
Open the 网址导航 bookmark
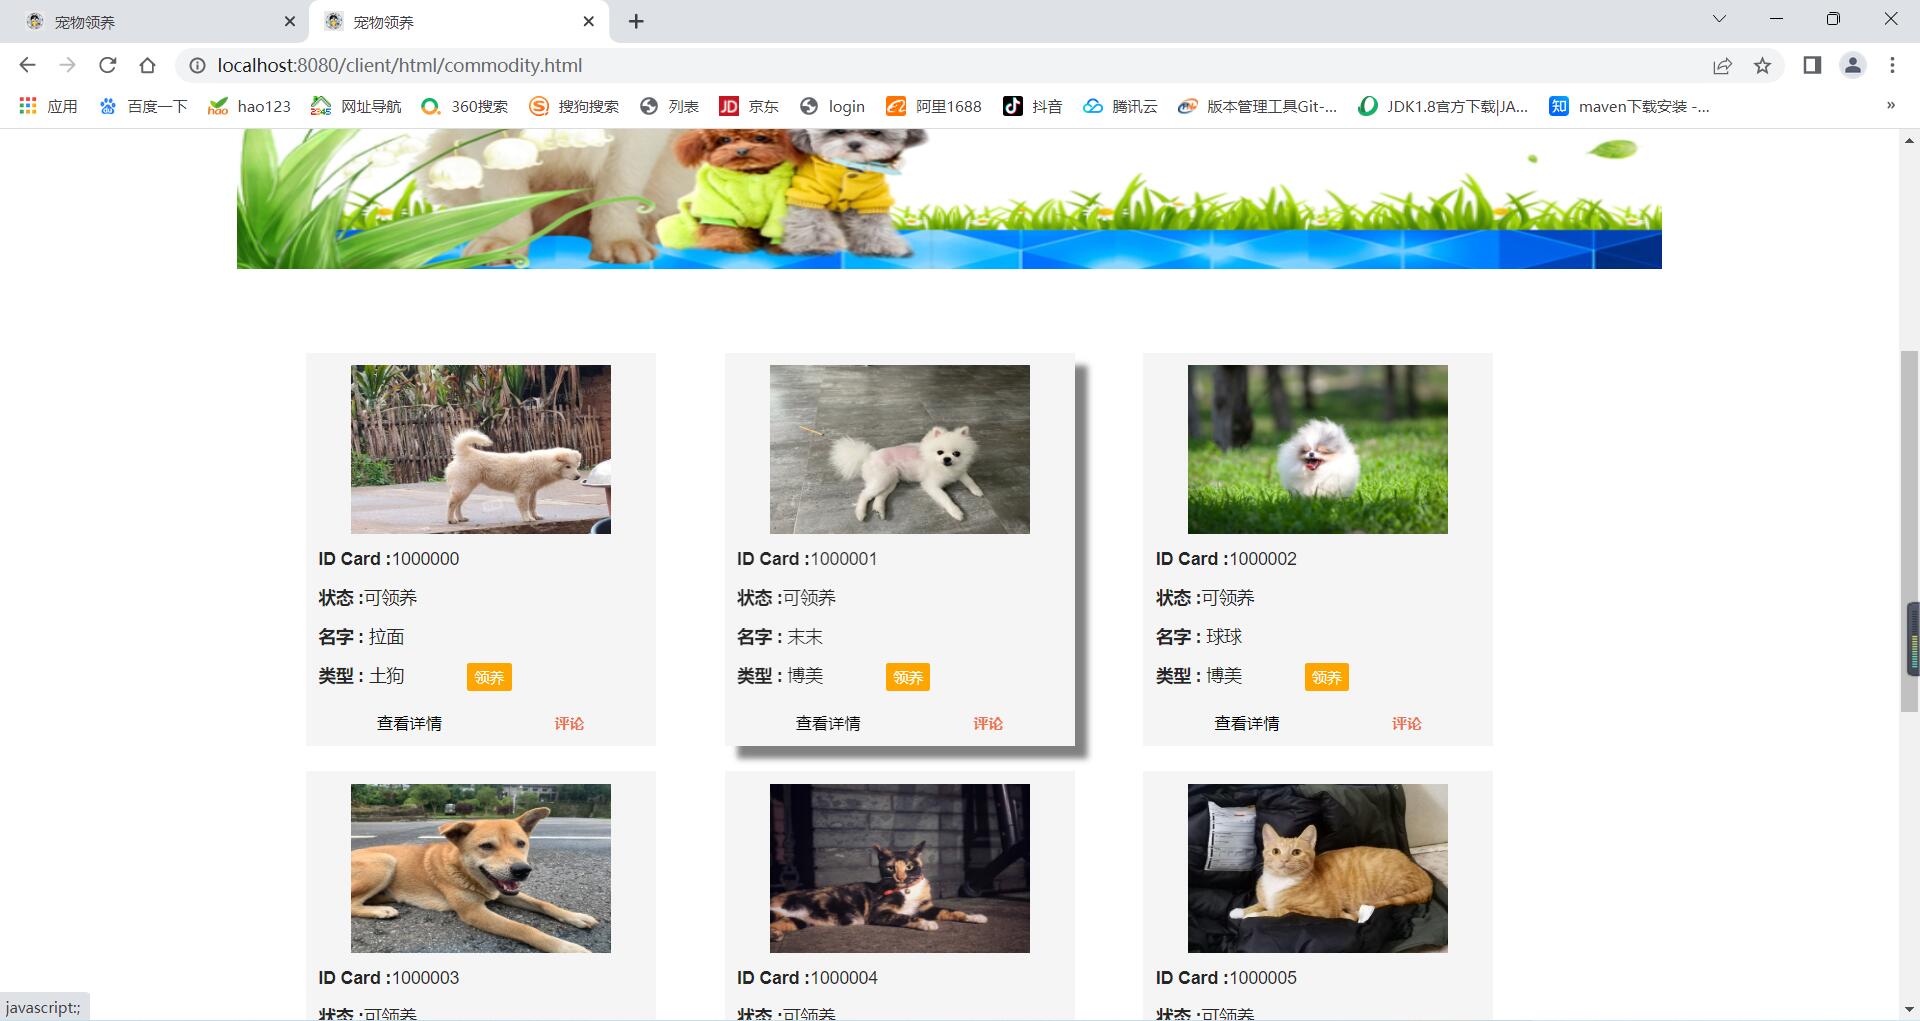[356, 106]
